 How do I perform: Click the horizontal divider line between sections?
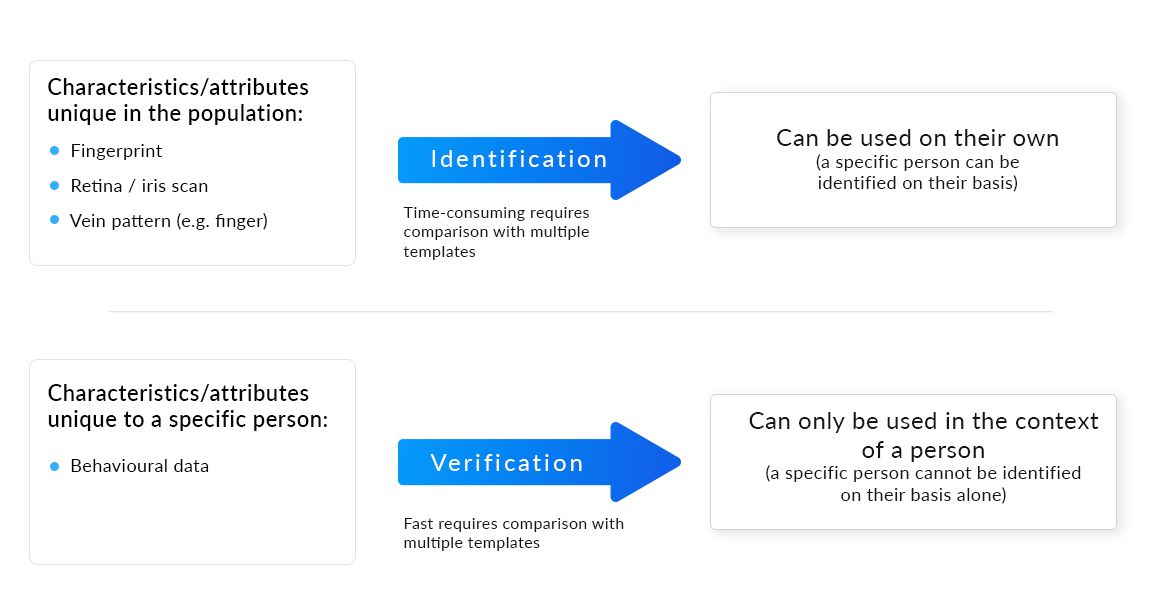point(580,312)
